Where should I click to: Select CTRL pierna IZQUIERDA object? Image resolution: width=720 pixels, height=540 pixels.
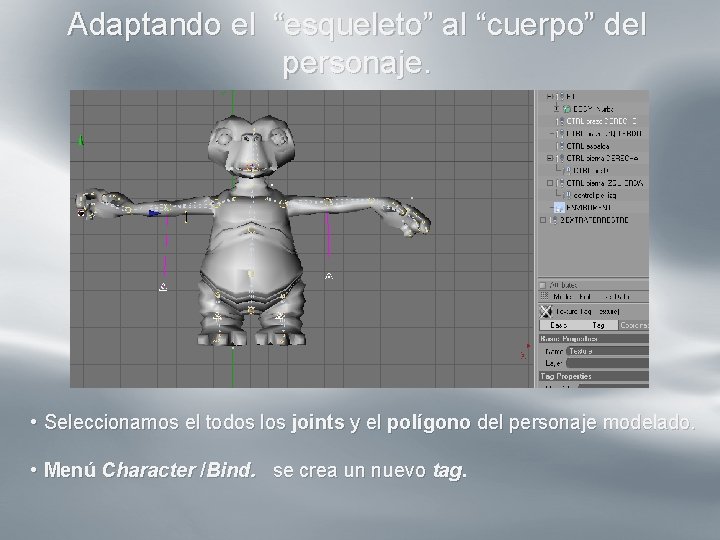click(x=604, y=183)
